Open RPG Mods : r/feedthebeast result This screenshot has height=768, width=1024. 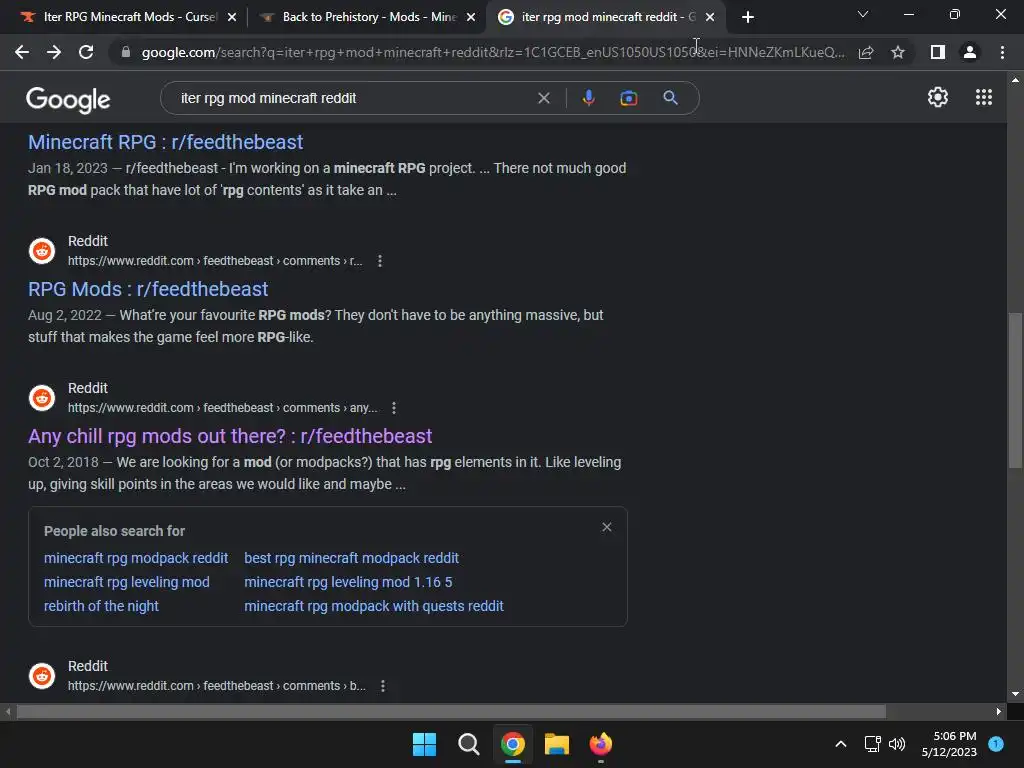(x=148, y=289)
